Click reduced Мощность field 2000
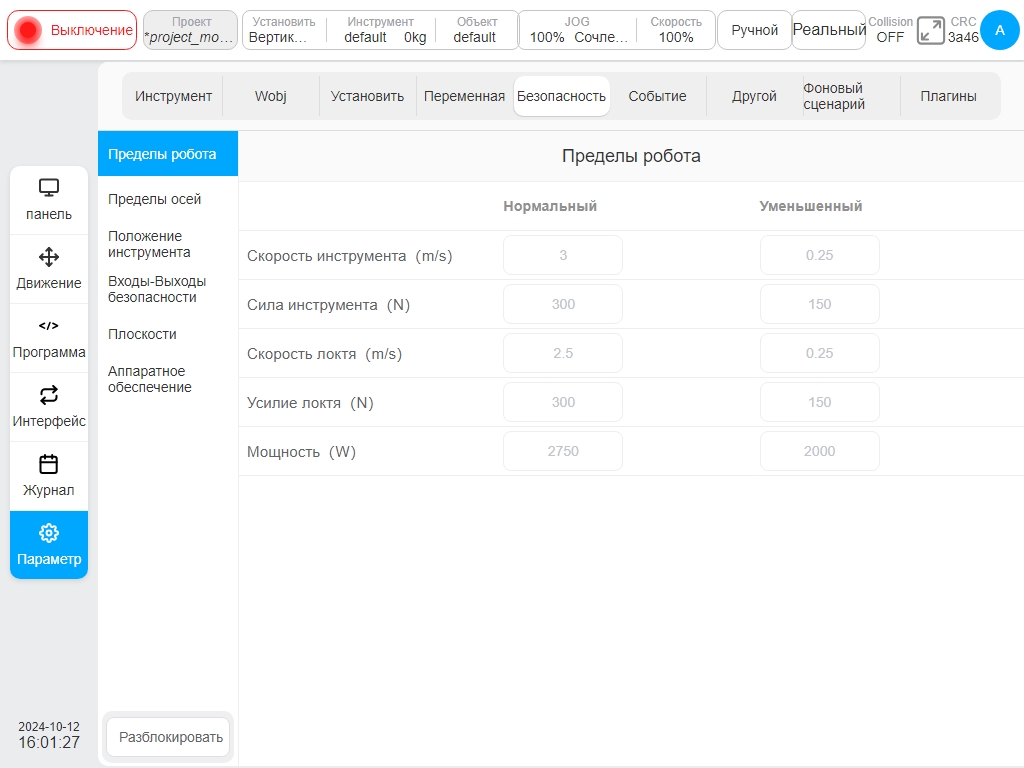Image resolution: width=1024 pixels, height=768 pixels. [x=820, y=451]
